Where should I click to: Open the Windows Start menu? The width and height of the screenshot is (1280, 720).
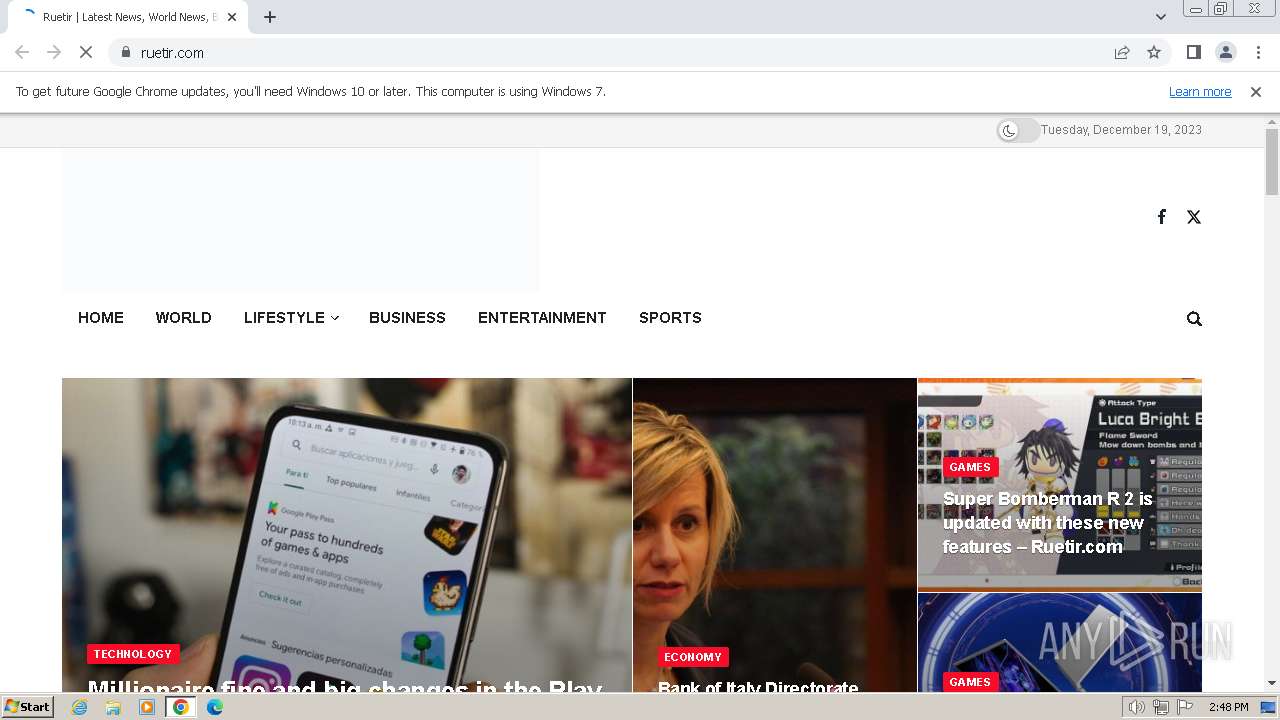pyautogui.click(x=28, y=707)
